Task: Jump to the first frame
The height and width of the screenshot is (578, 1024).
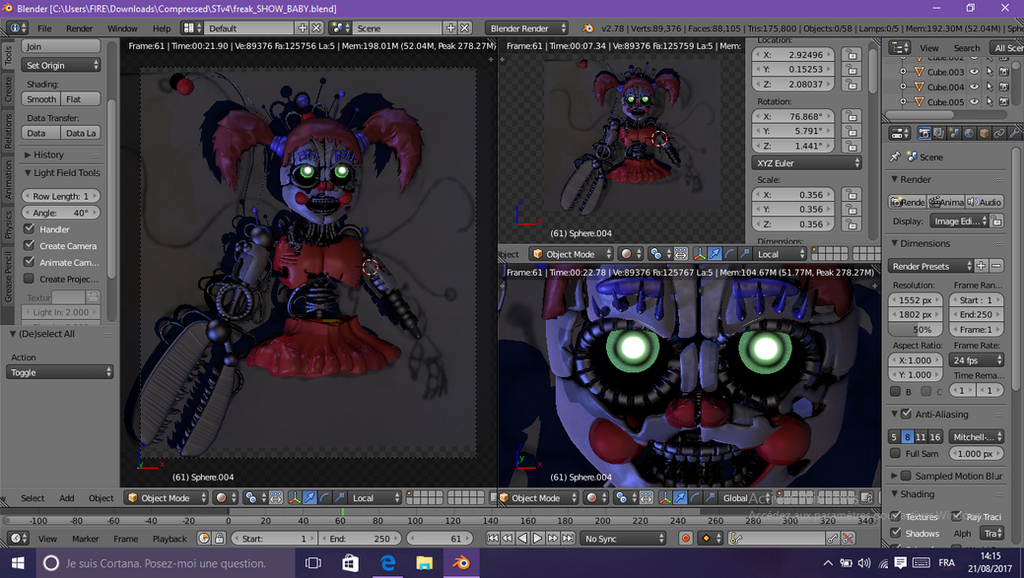Action: coord(492,539)
